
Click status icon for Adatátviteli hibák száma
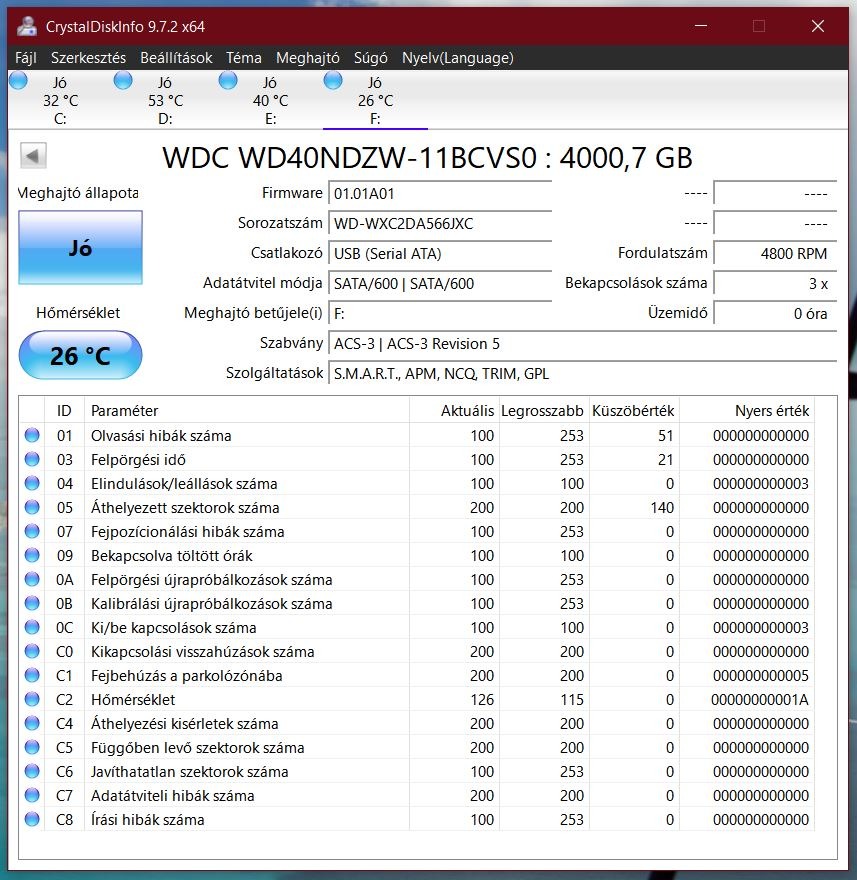click(32, 795)
